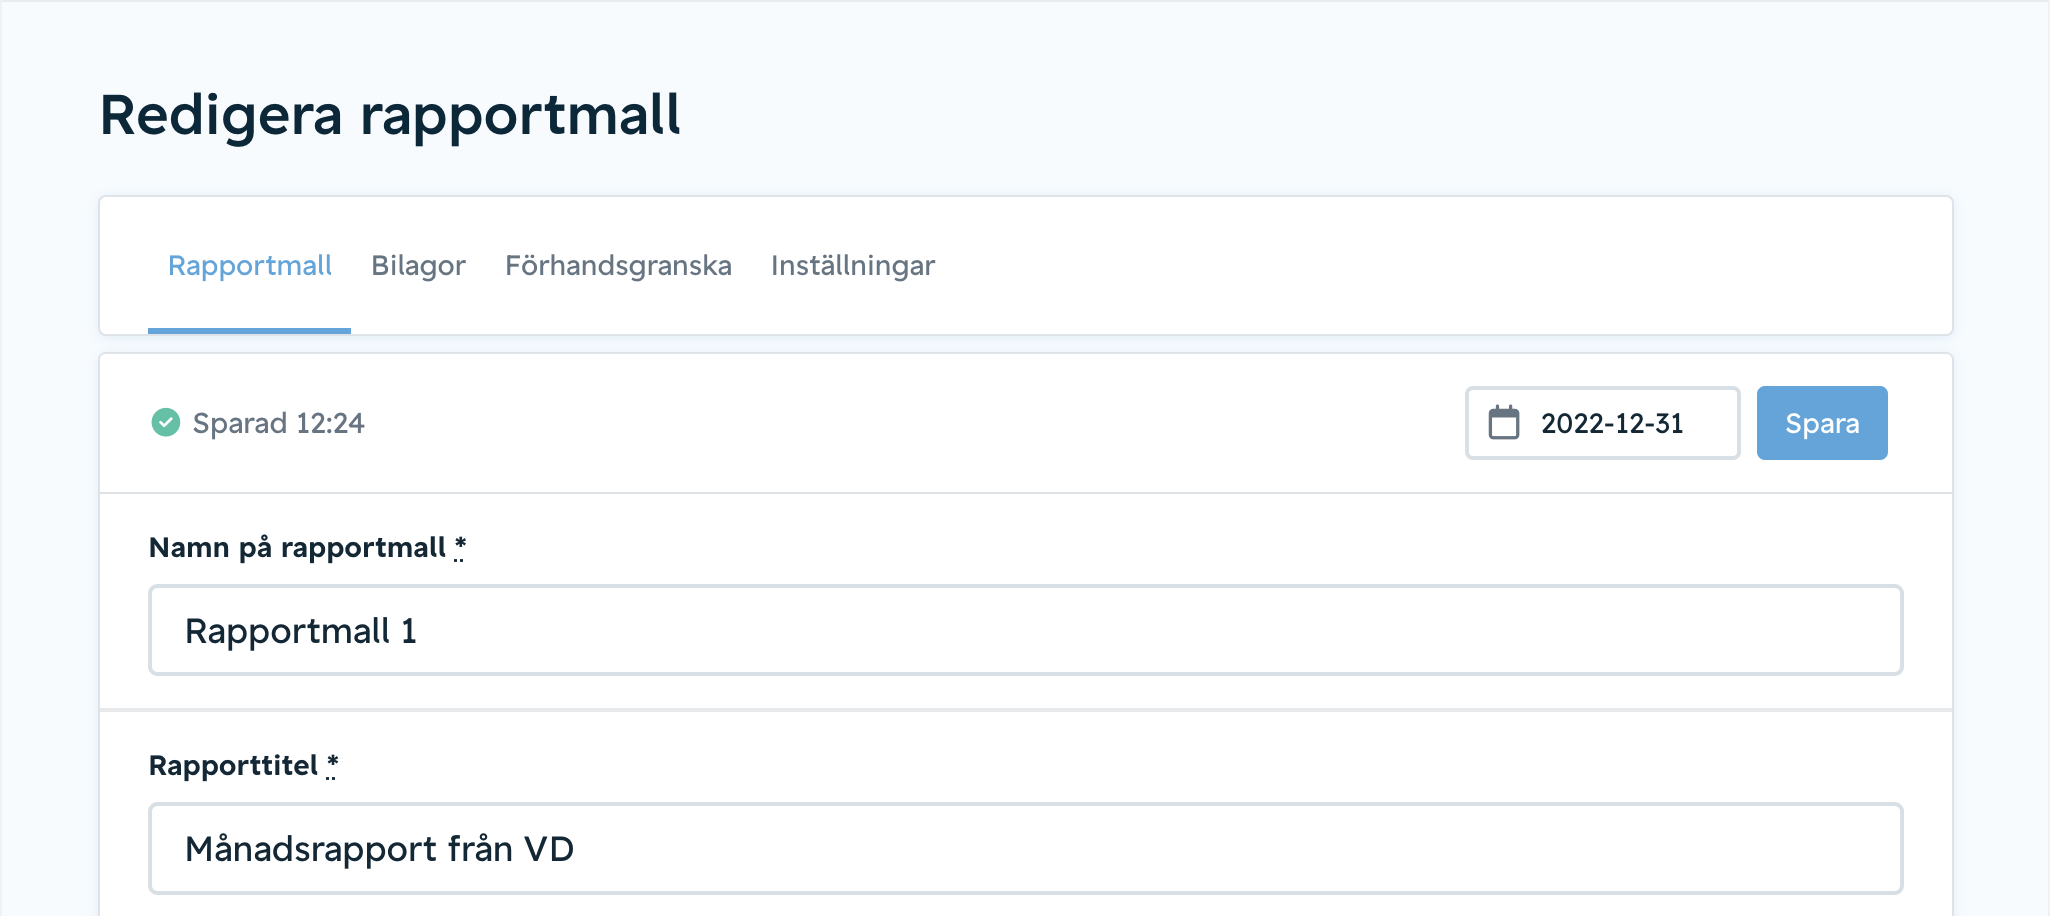Click the Rapporttitel label
This screenshot has height=916, width=2052.
point(233,766)
